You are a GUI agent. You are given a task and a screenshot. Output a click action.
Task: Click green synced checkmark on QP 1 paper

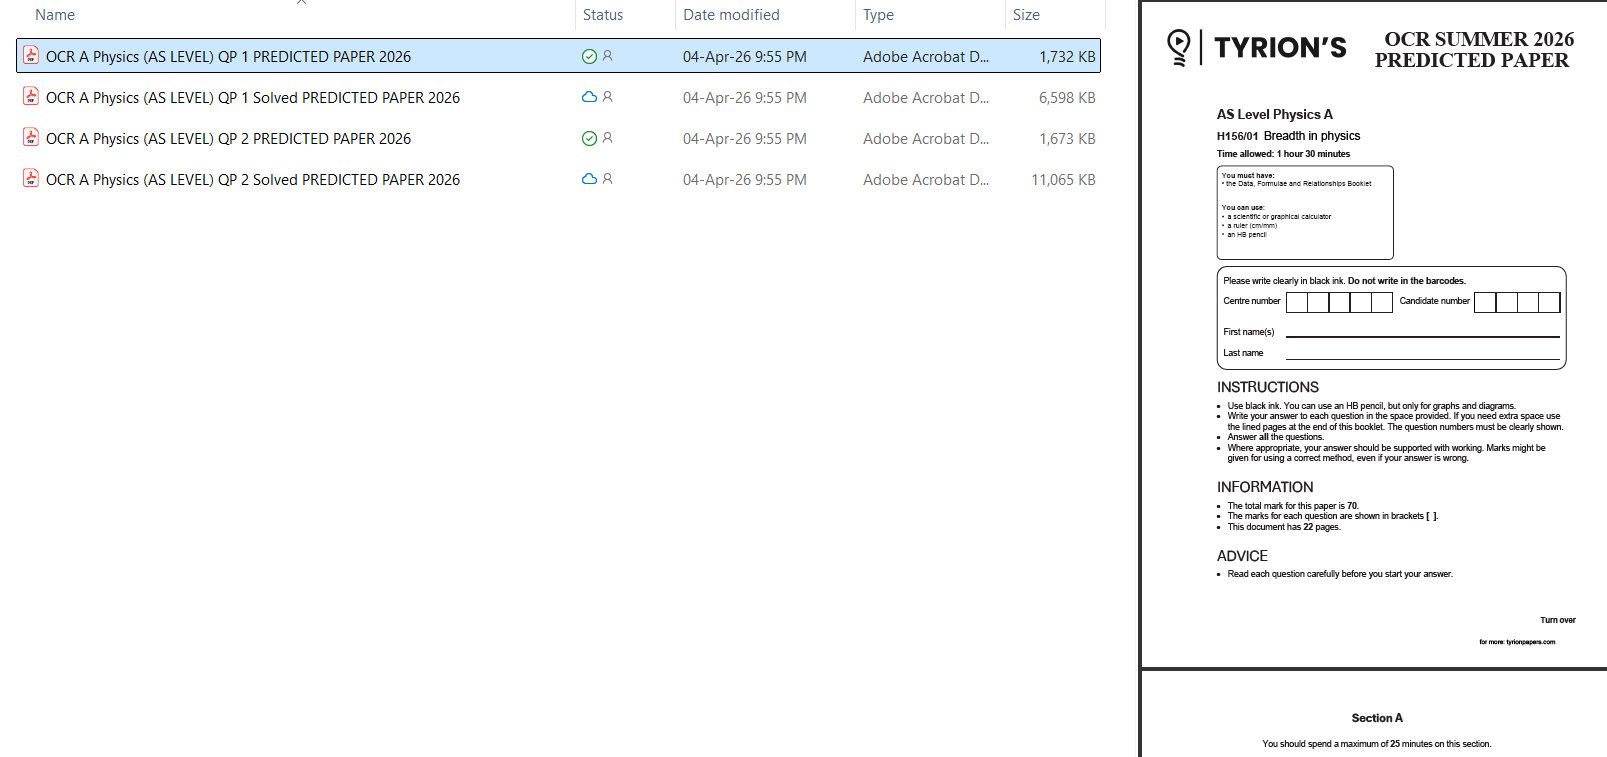tap(589, 57)
